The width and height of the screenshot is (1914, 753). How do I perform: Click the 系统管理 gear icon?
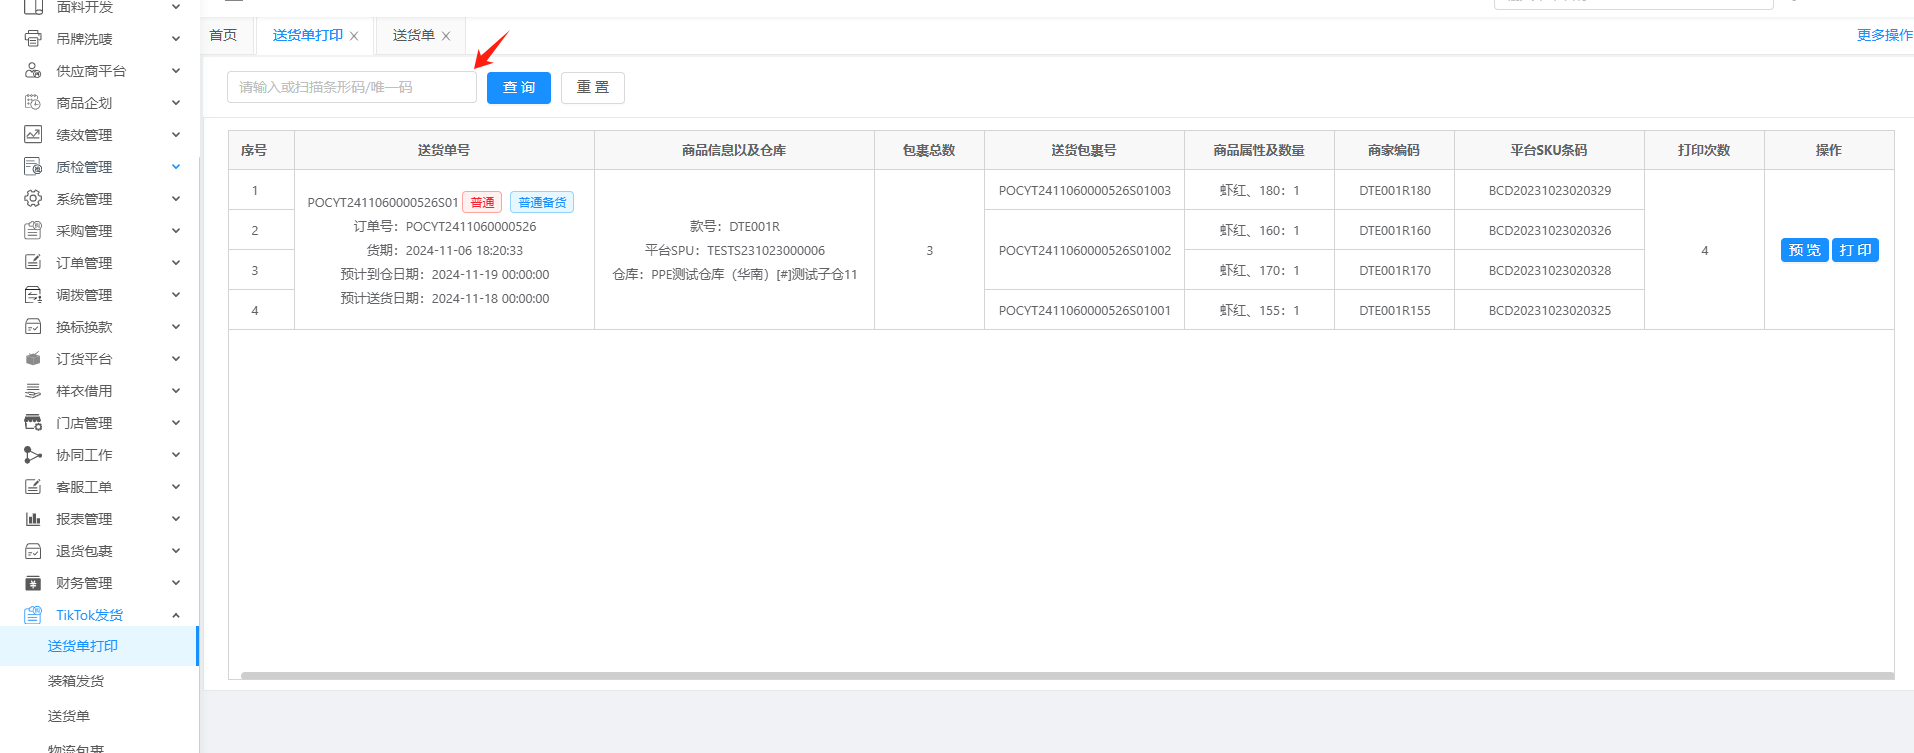coord(33,199)
